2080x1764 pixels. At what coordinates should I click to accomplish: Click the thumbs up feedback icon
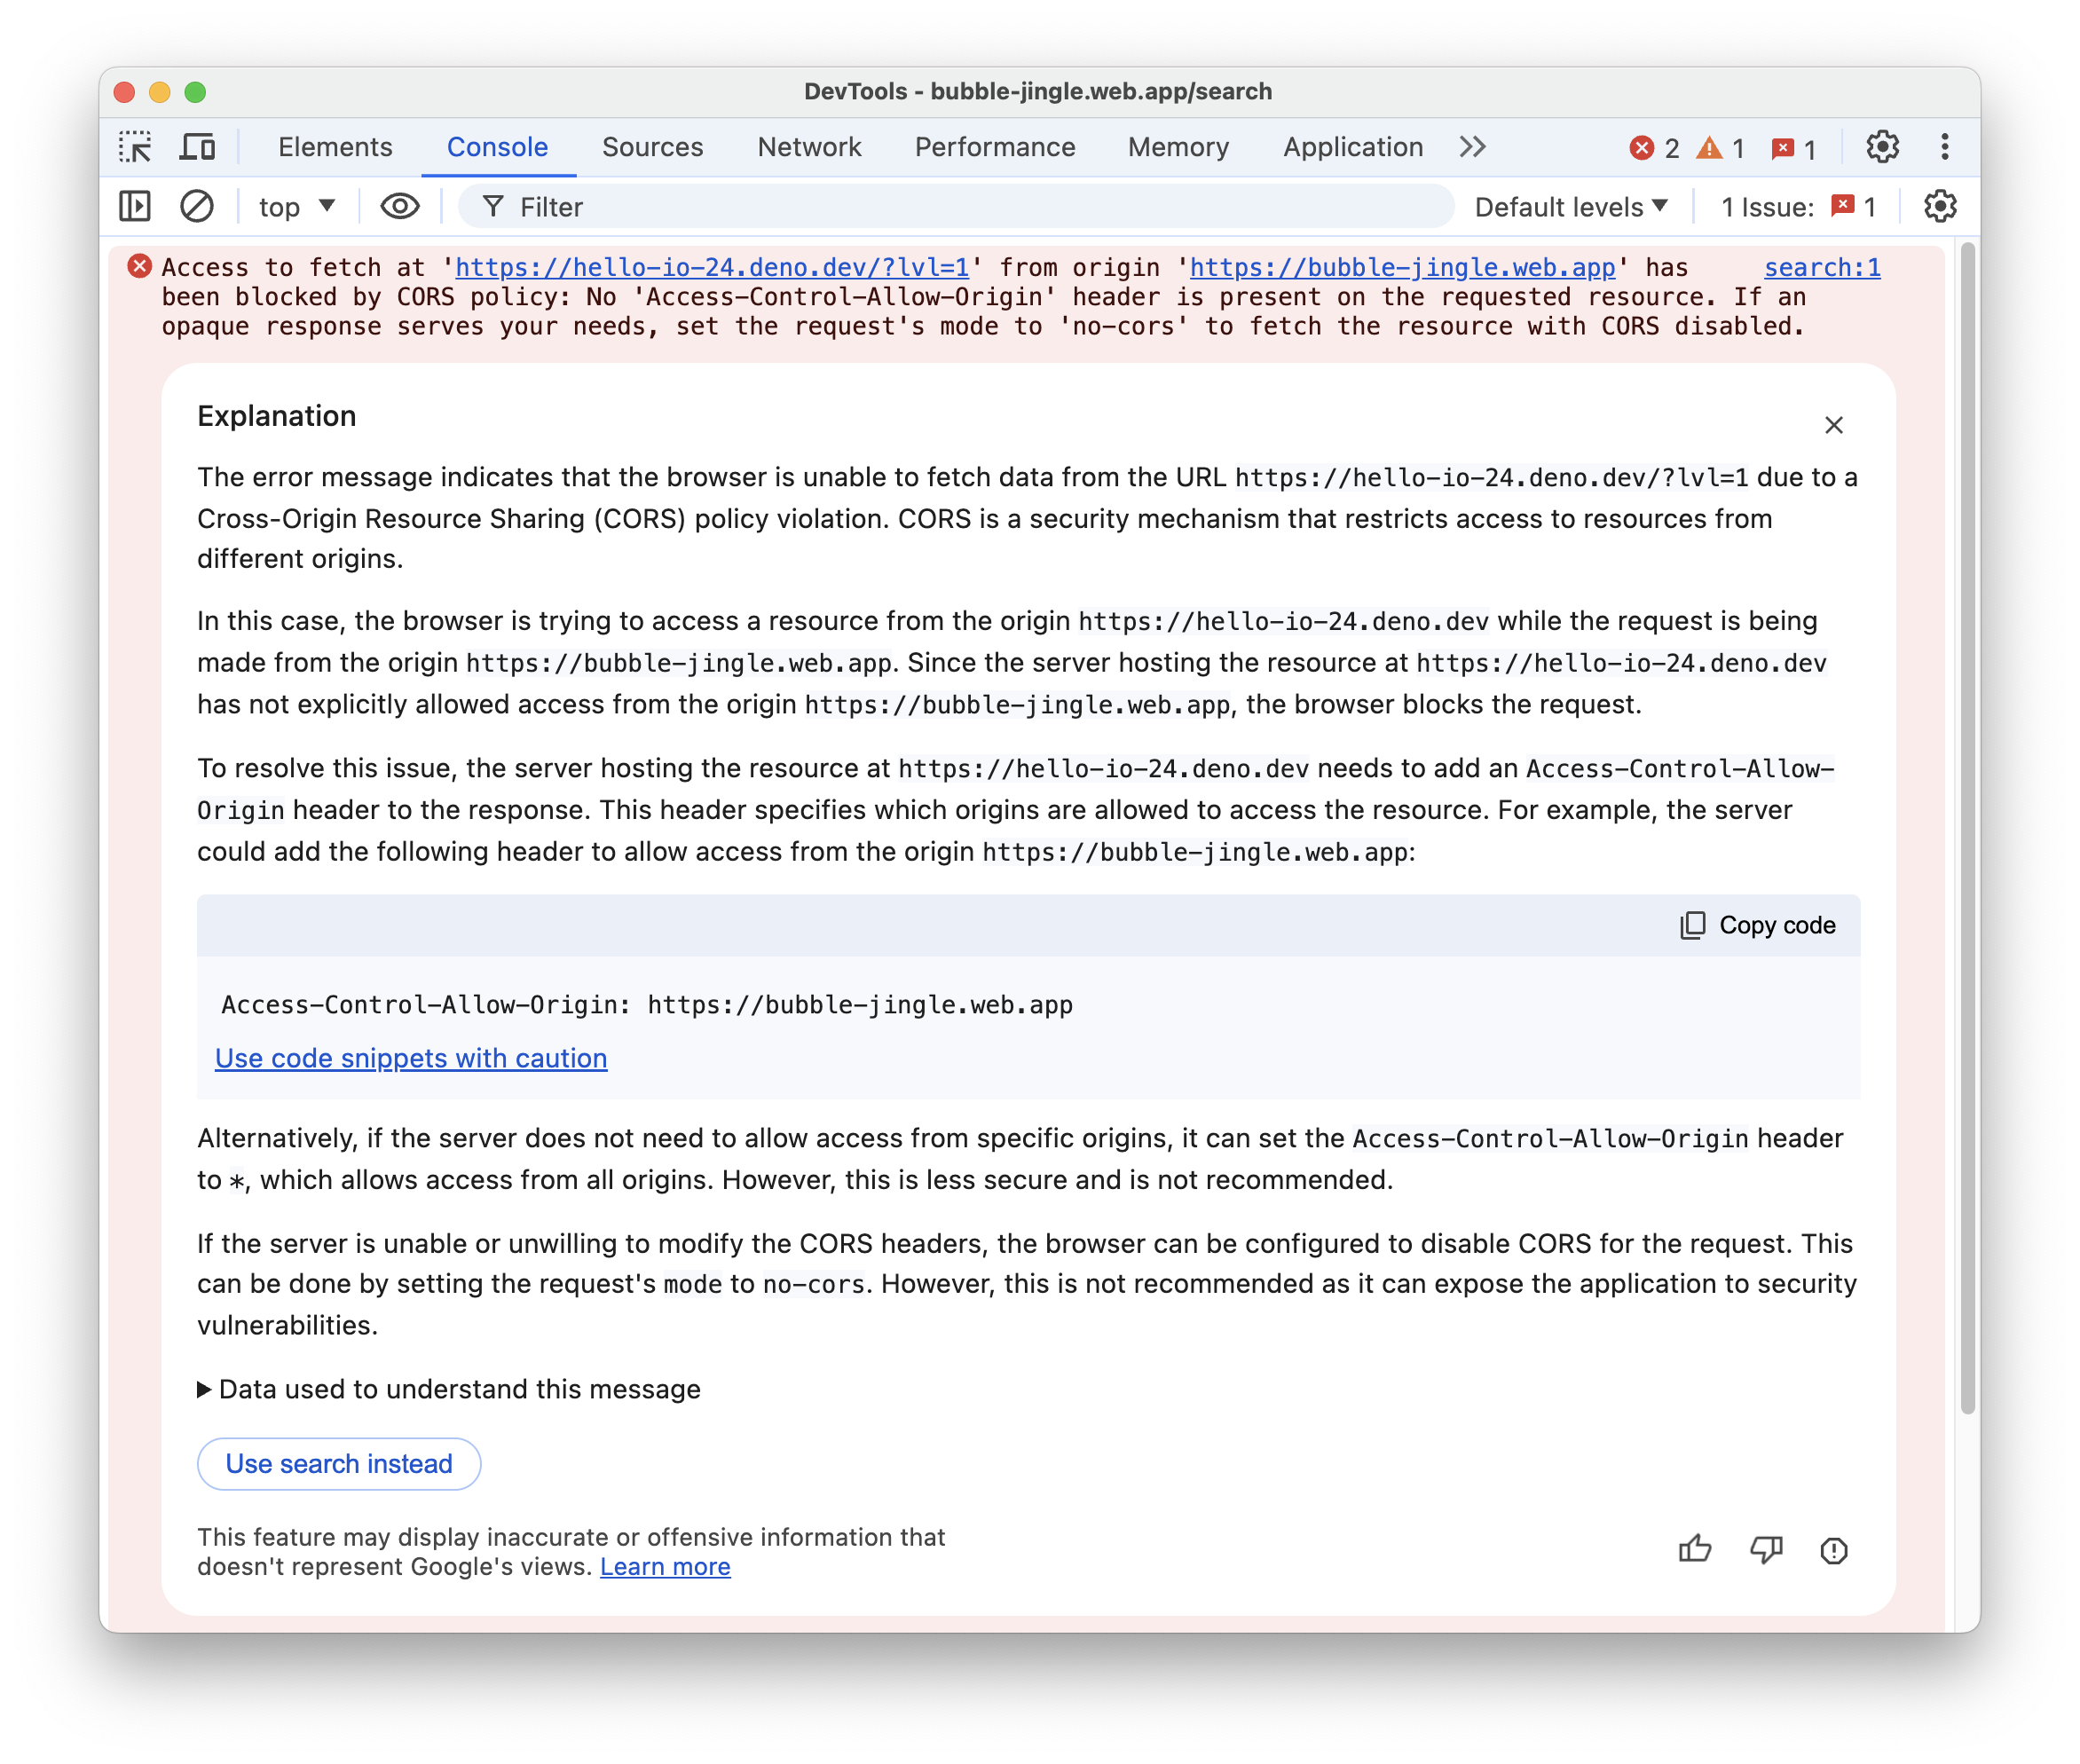1693,1548
